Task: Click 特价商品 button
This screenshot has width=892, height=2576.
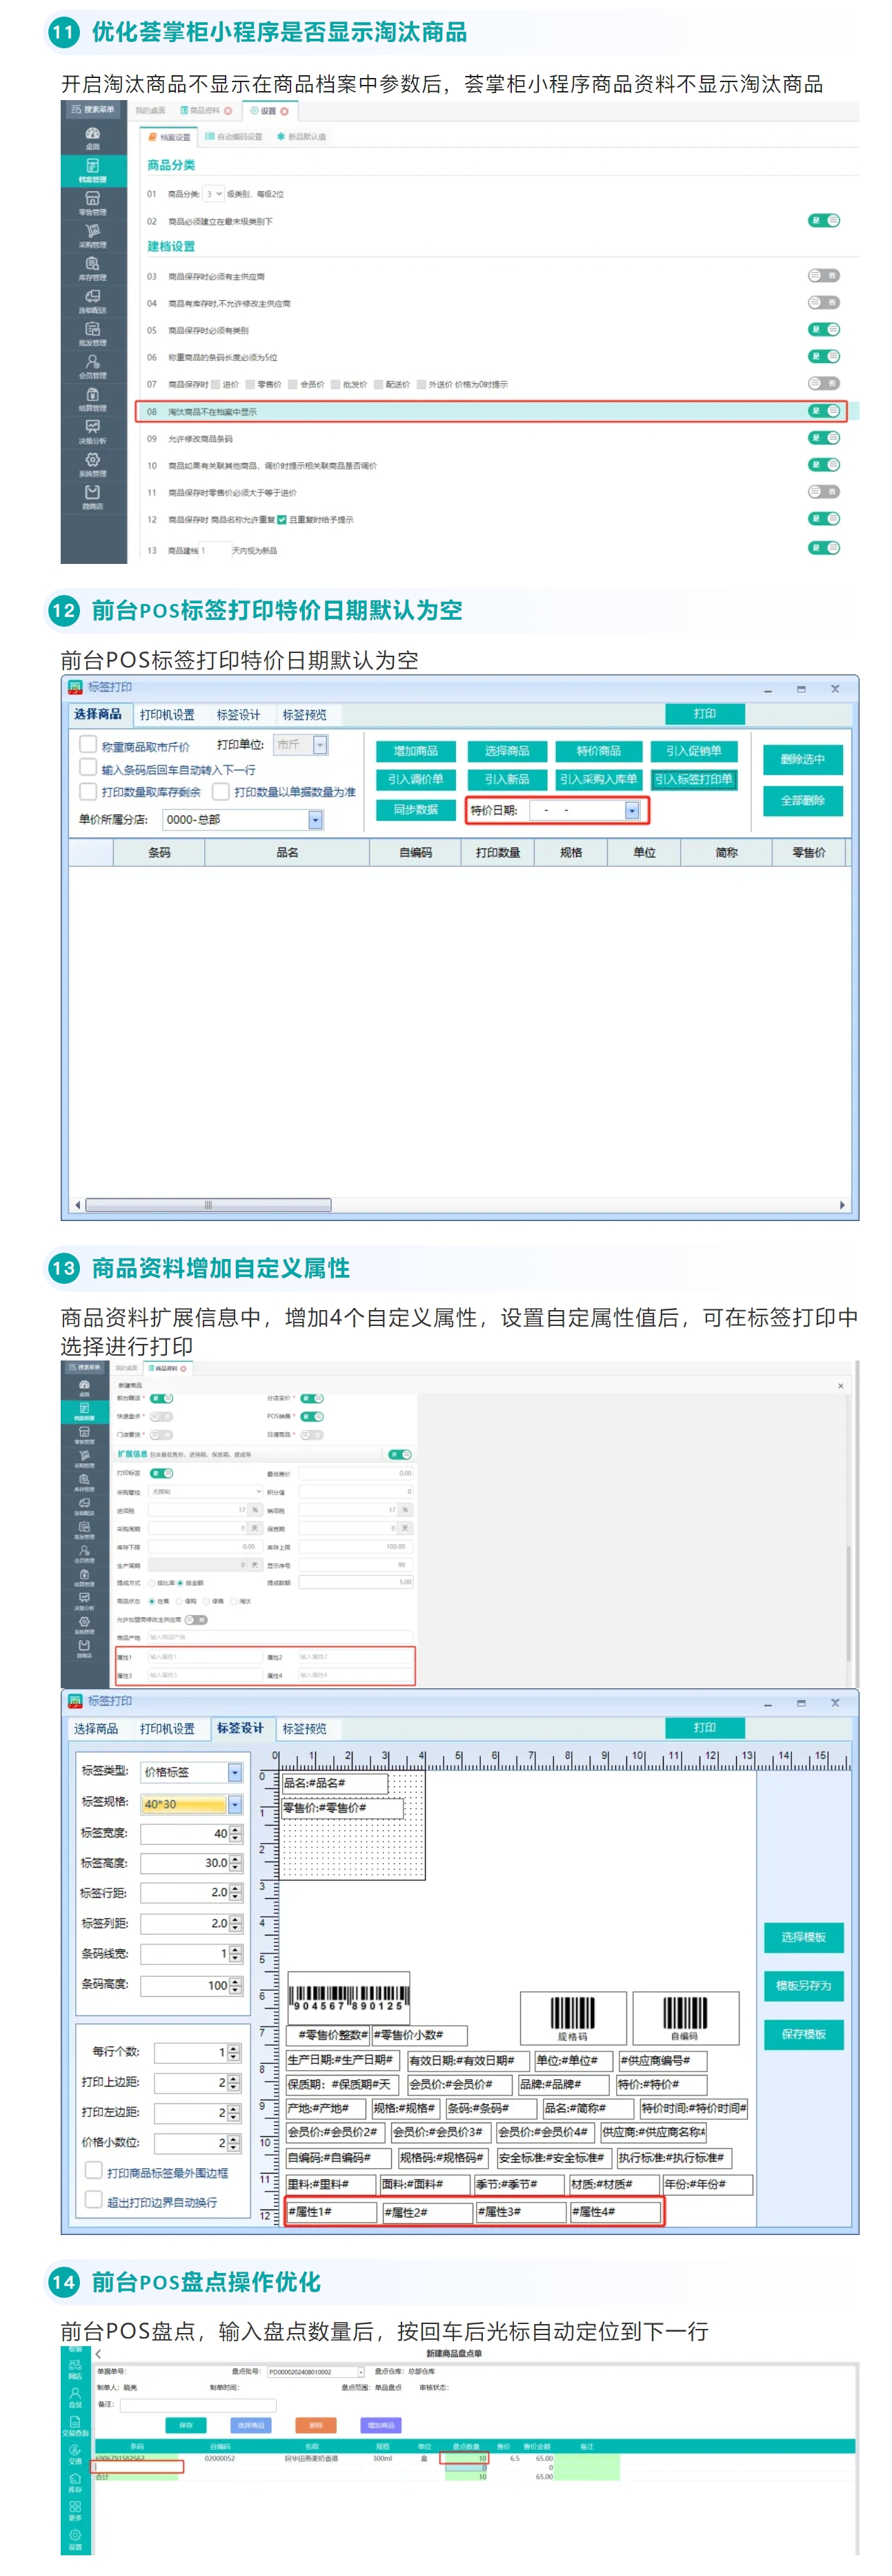Action: point(598,751)
